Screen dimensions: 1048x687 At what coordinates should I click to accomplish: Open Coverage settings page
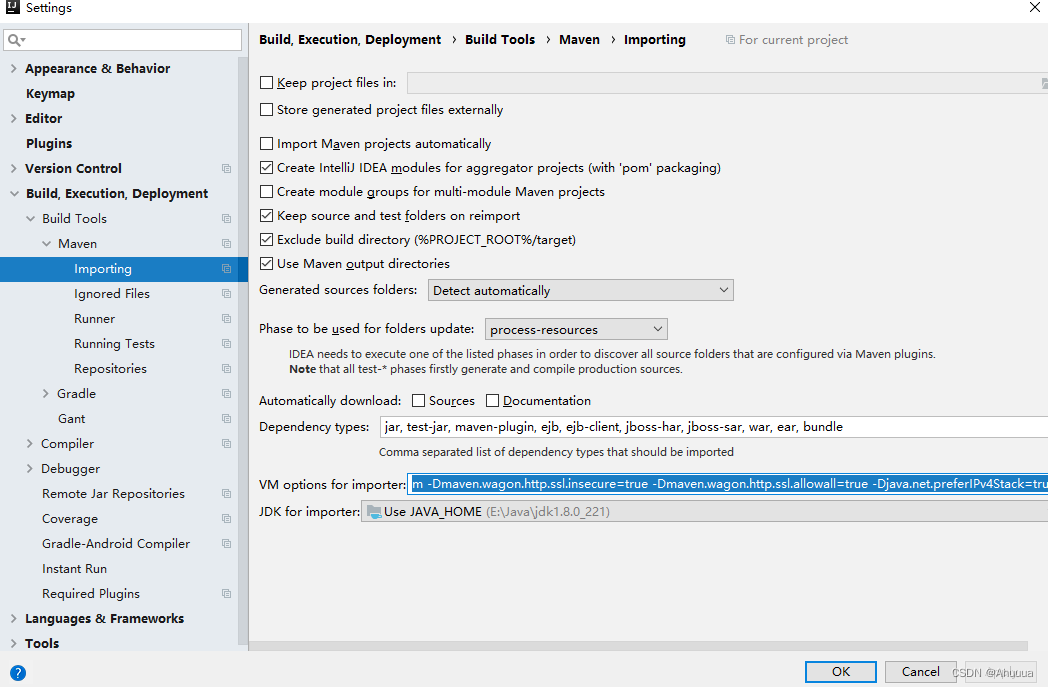click(x=70, y=519)
